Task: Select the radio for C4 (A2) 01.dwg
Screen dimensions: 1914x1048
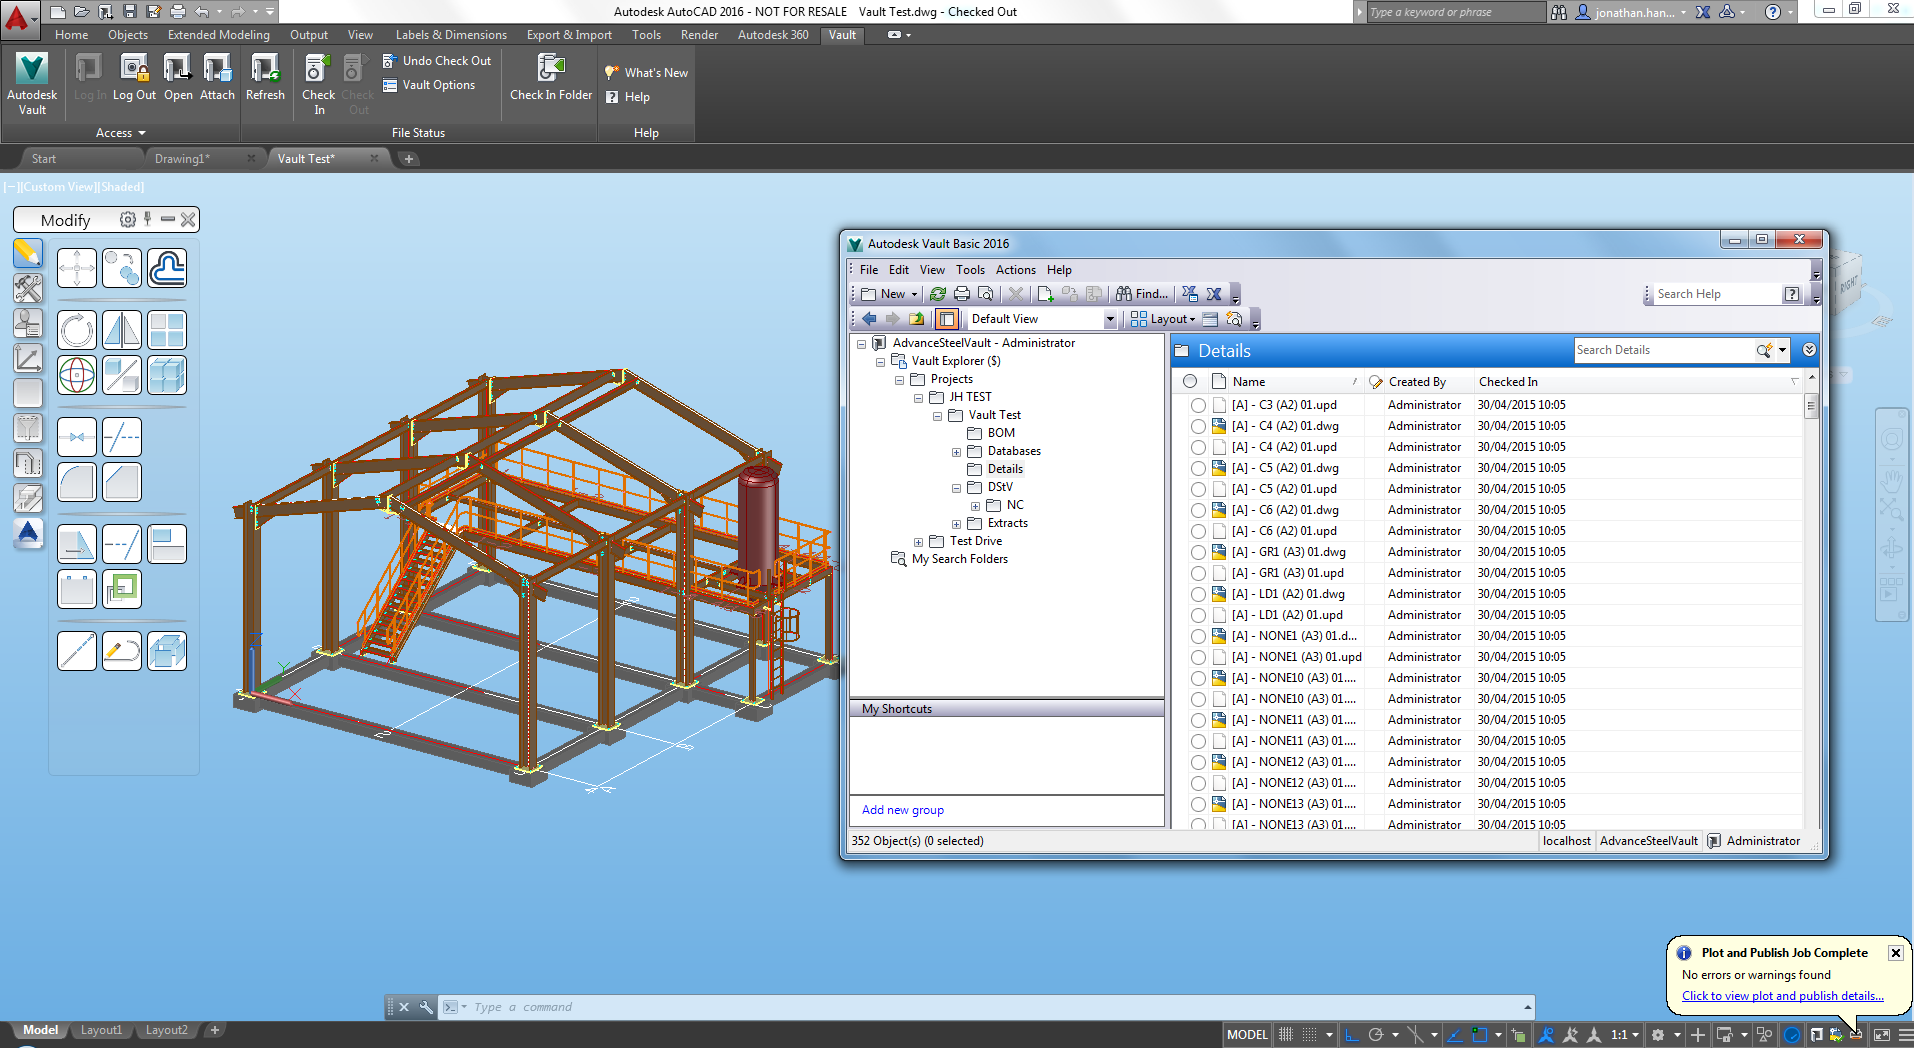Action: click(x=1198, y=426)
